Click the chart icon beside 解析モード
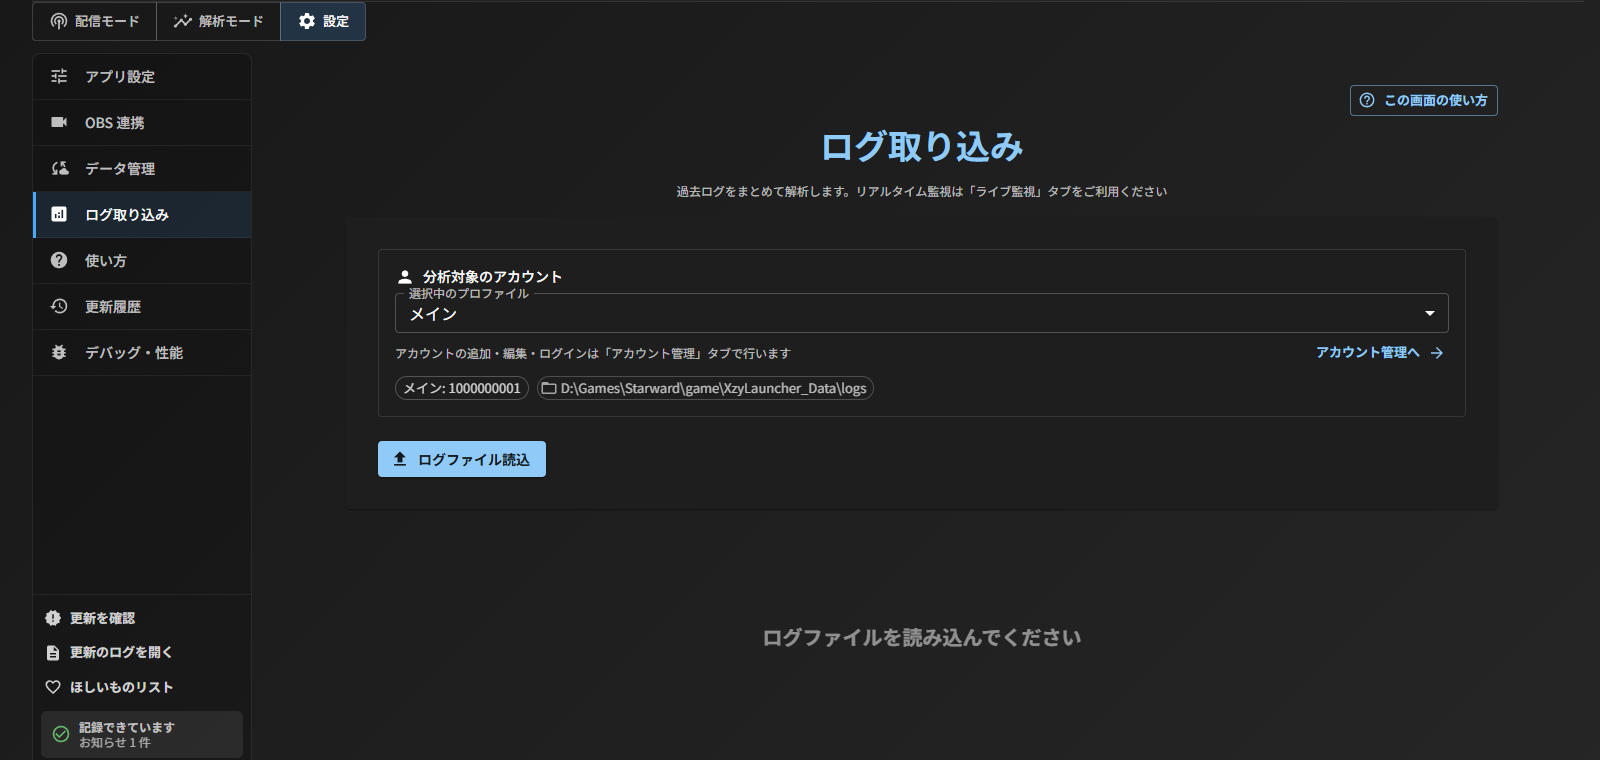The width and height of the screenshot is (1600, 760). [x=182, y=21]
